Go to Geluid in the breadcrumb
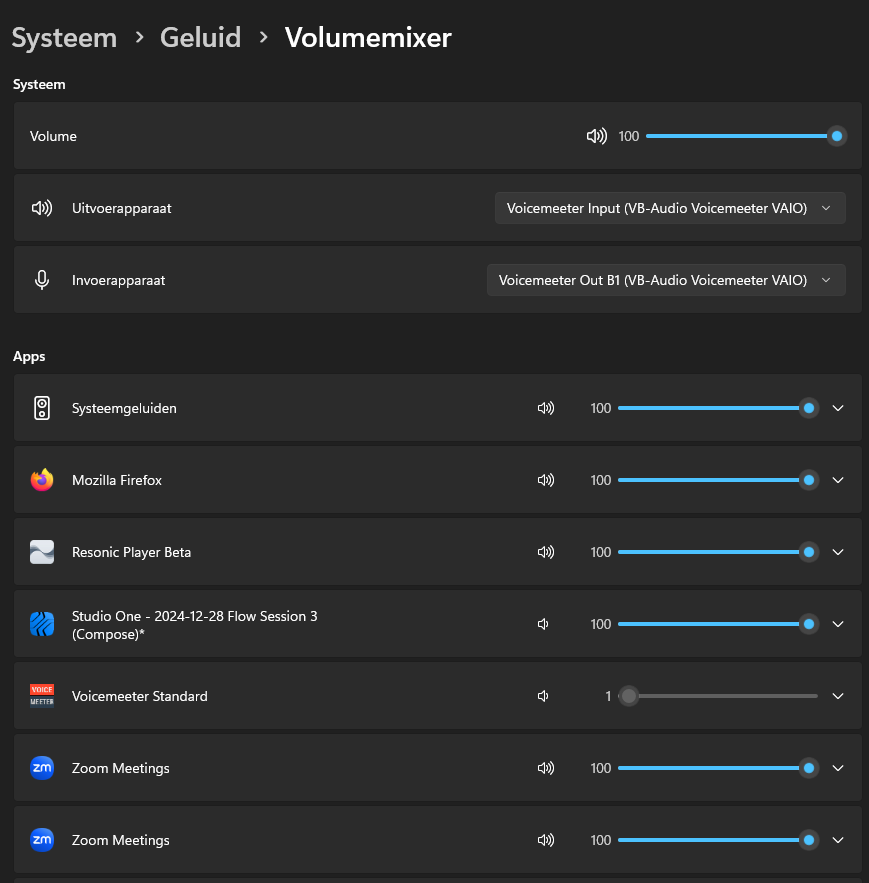Image resolution: width=869 pixels, height=883 pixels. [200, 38]
